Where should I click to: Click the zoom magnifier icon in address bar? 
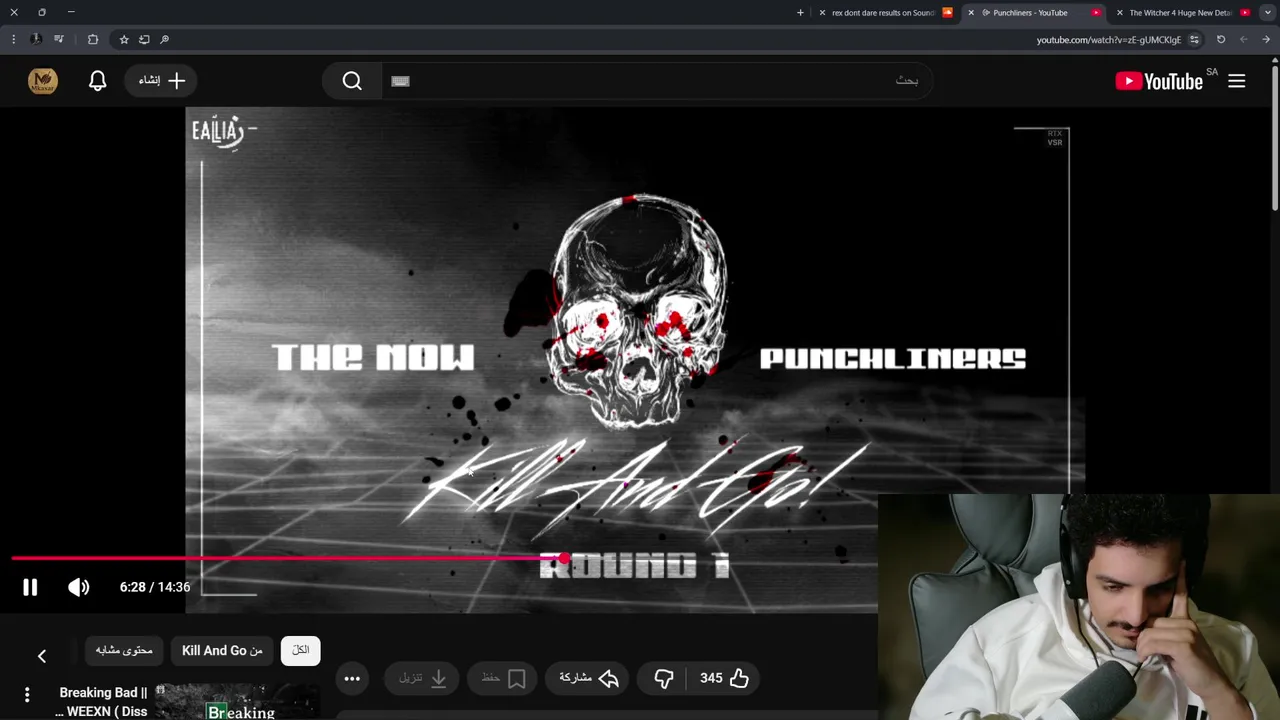coord(164,39)
